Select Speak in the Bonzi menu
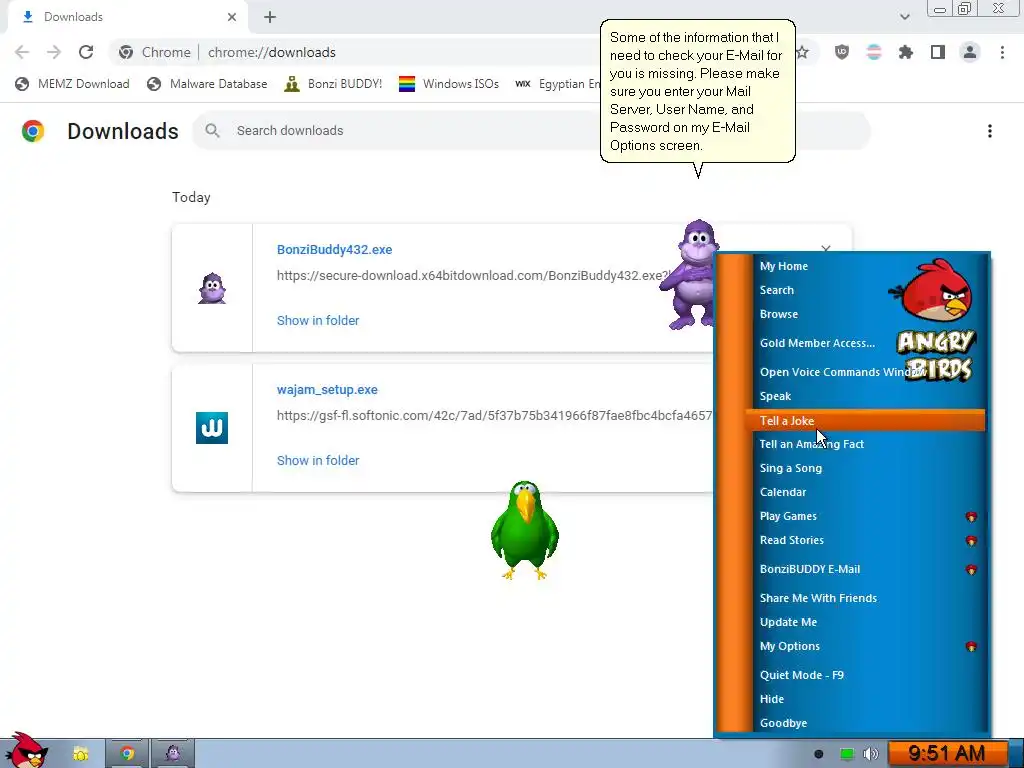 775,396
